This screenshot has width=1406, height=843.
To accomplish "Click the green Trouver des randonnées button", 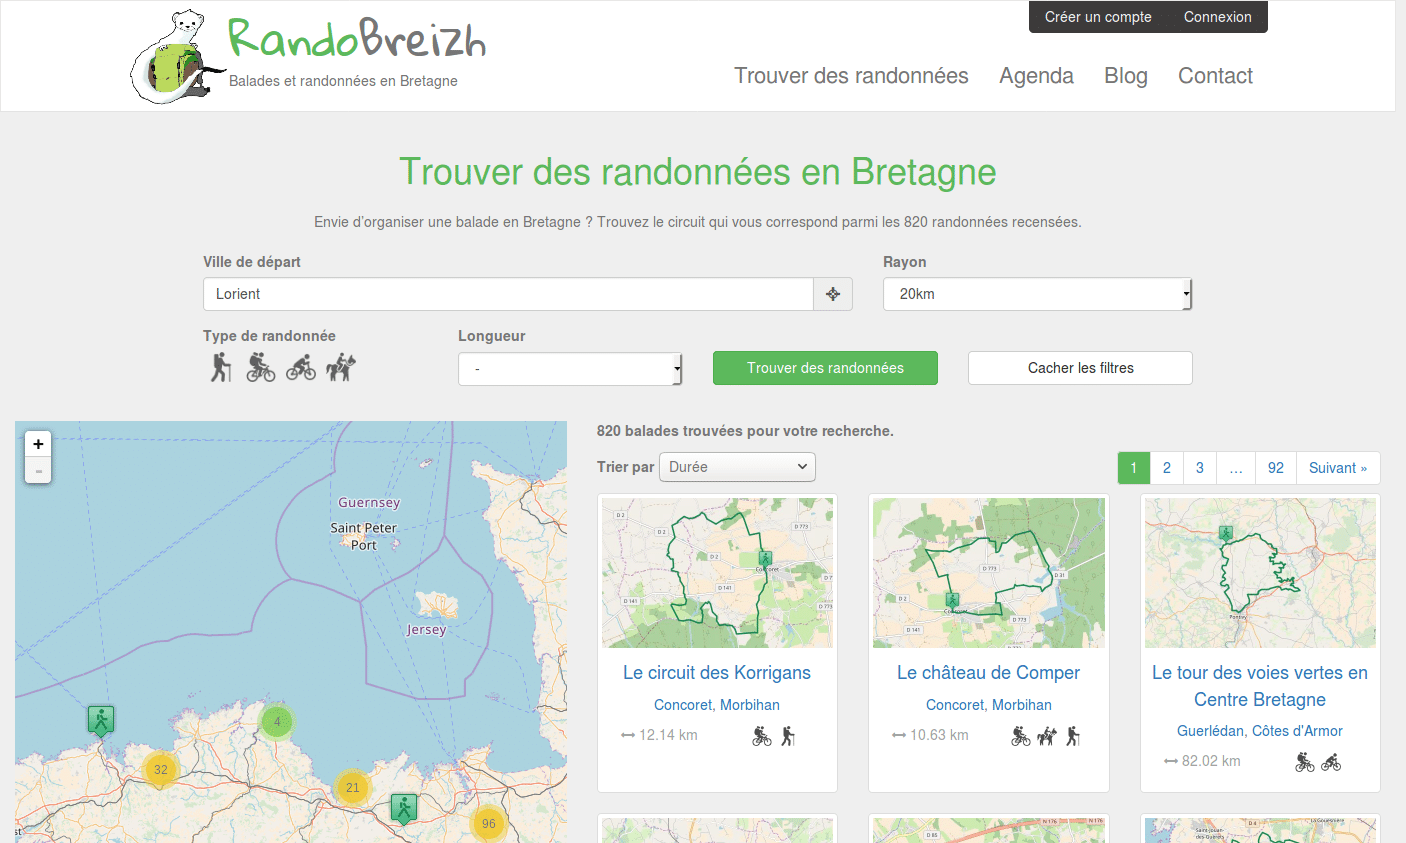I will click(825, 368).
